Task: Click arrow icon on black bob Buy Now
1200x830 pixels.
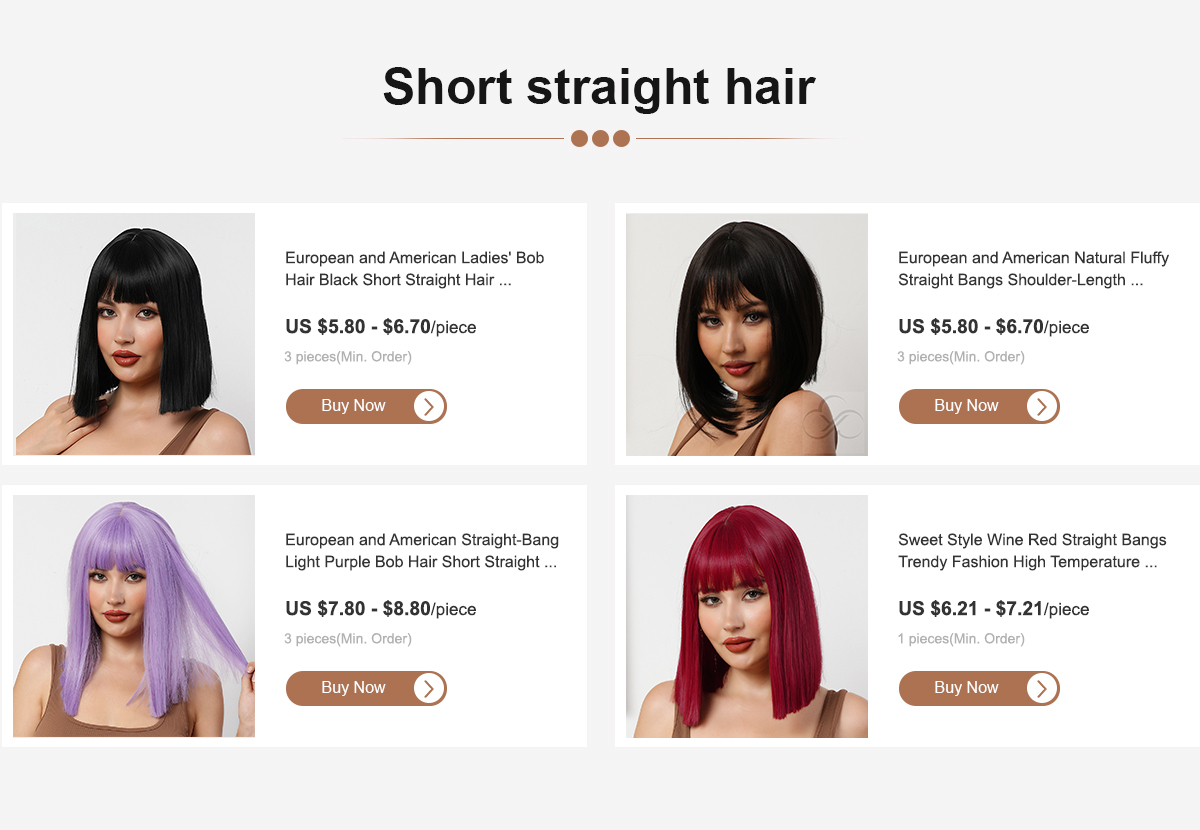Action: (429, 406)
